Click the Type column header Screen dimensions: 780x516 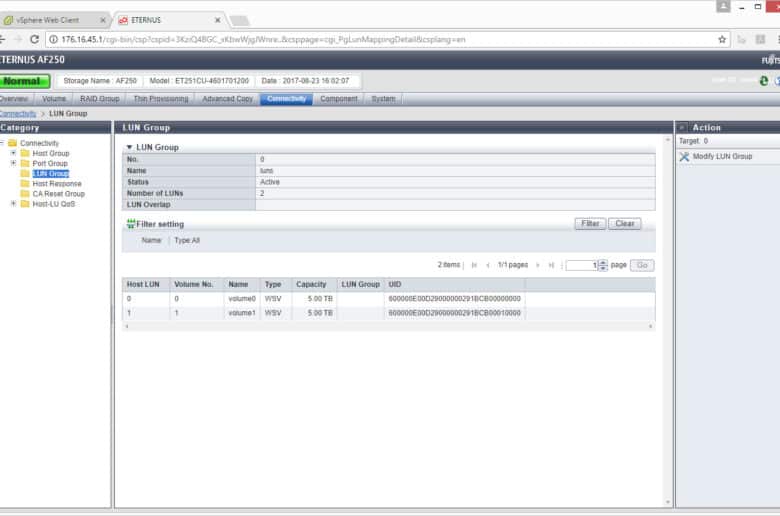(276, 285)
